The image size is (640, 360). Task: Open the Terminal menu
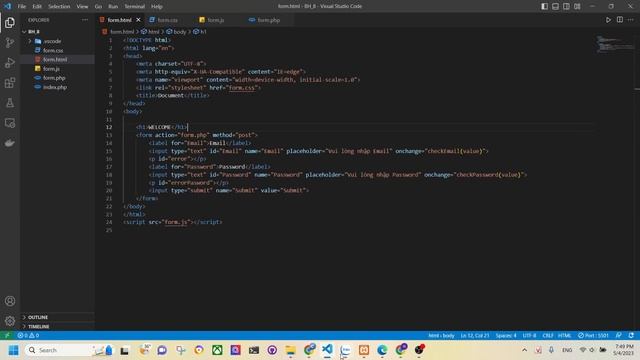pyautogui.click(x=135, y=6)
